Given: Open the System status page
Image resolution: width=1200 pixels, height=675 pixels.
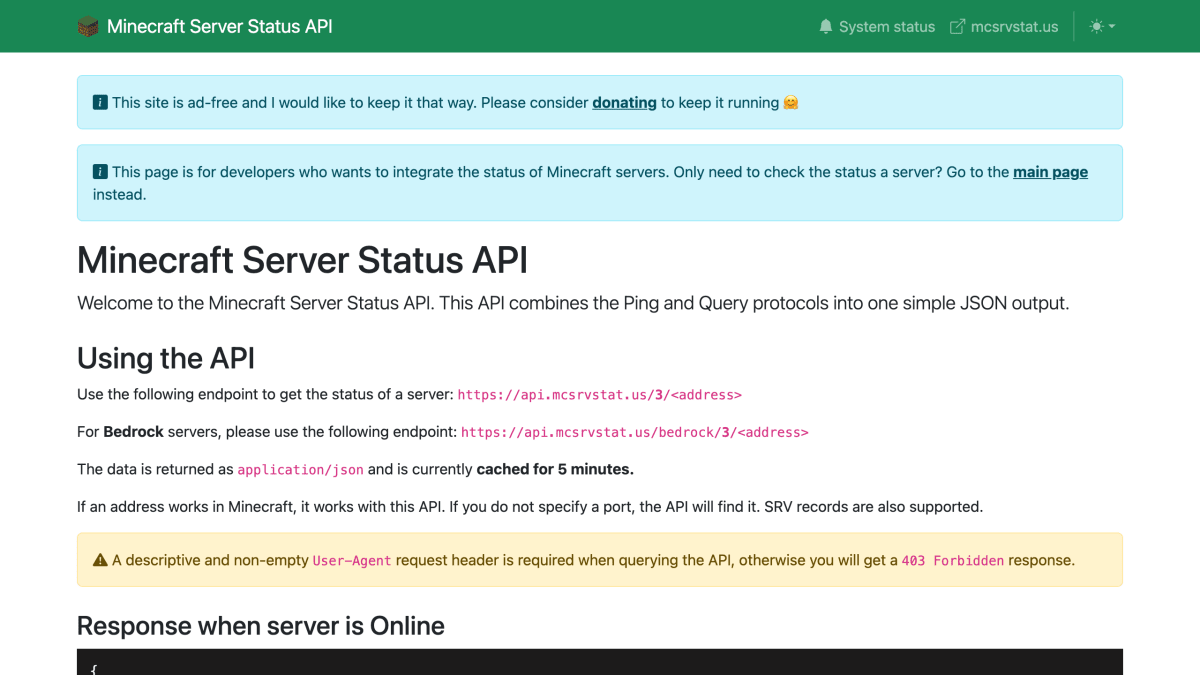Looking at the screenshot, I should click(x=877, y=27).
